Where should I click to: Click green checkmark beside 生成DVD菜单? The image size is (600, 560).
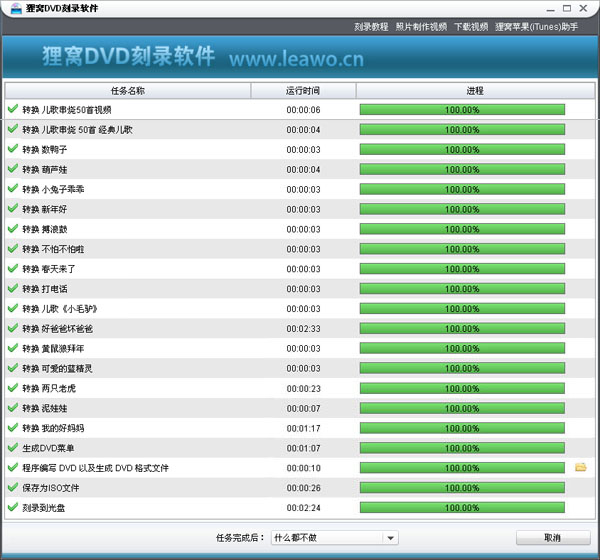click(x=13, y=447)
